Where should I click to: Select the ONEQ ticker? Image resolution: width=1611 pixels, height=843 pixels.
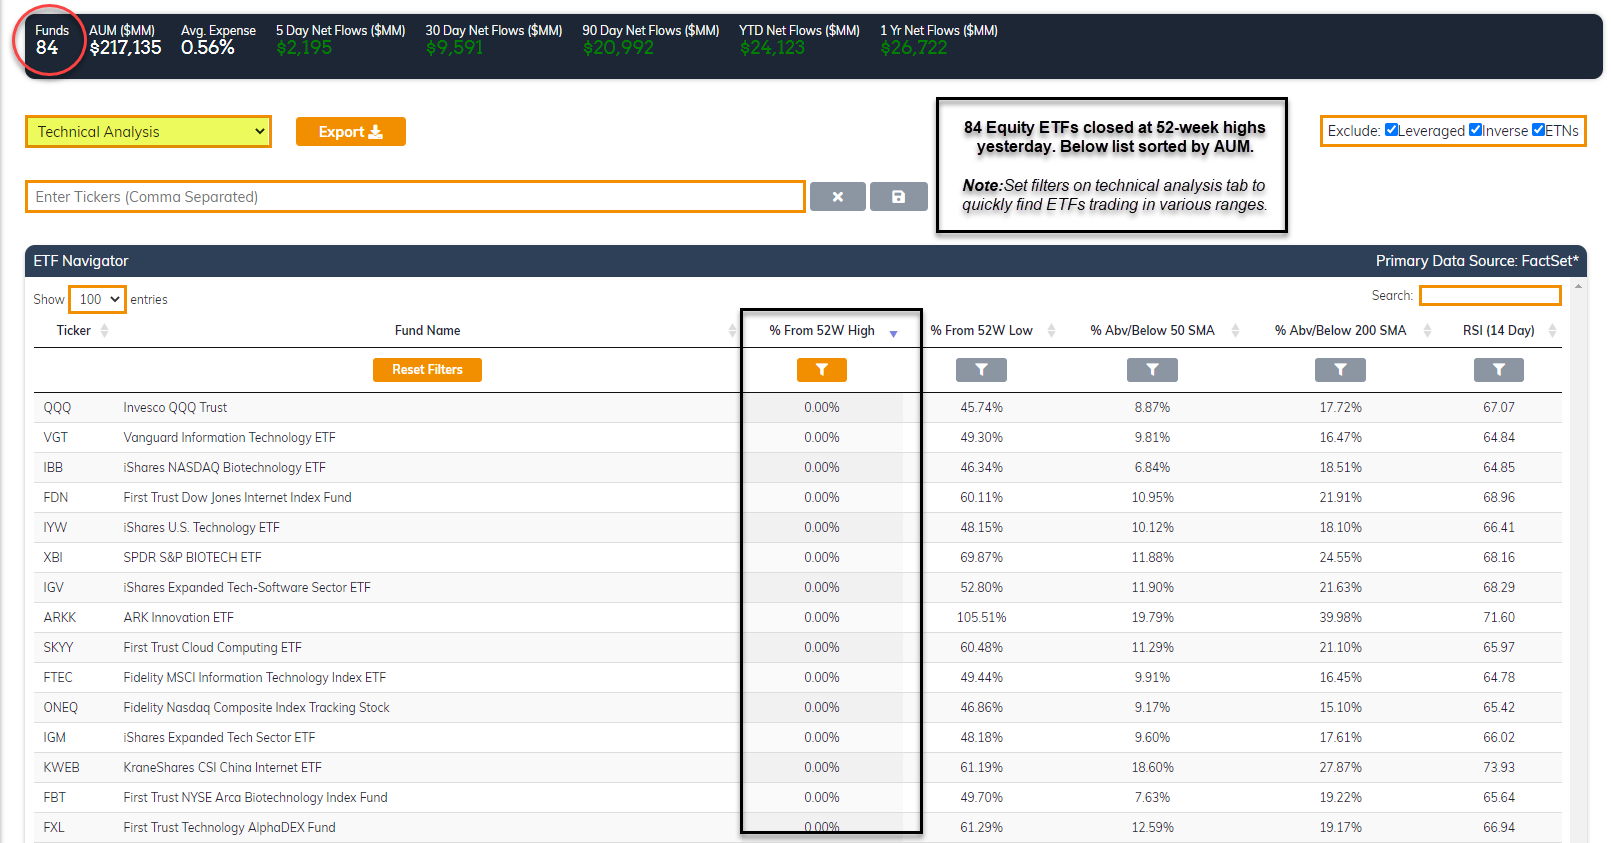tap(61, 708)
